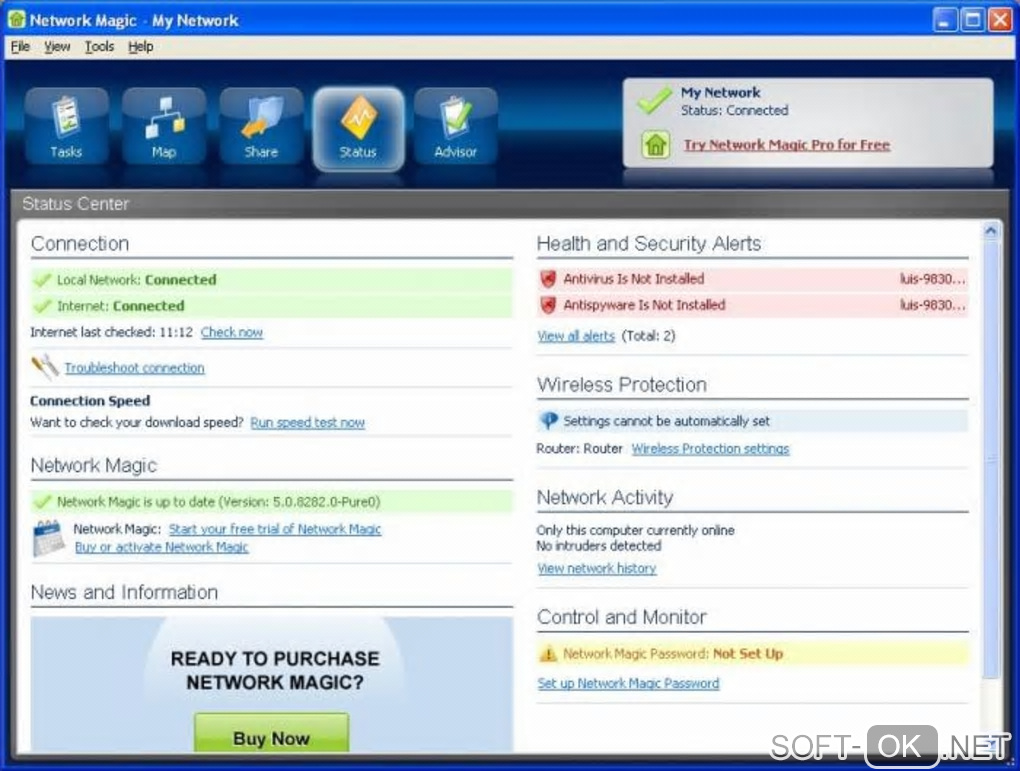Click the Internet: Connected status row

pos(271,306)
